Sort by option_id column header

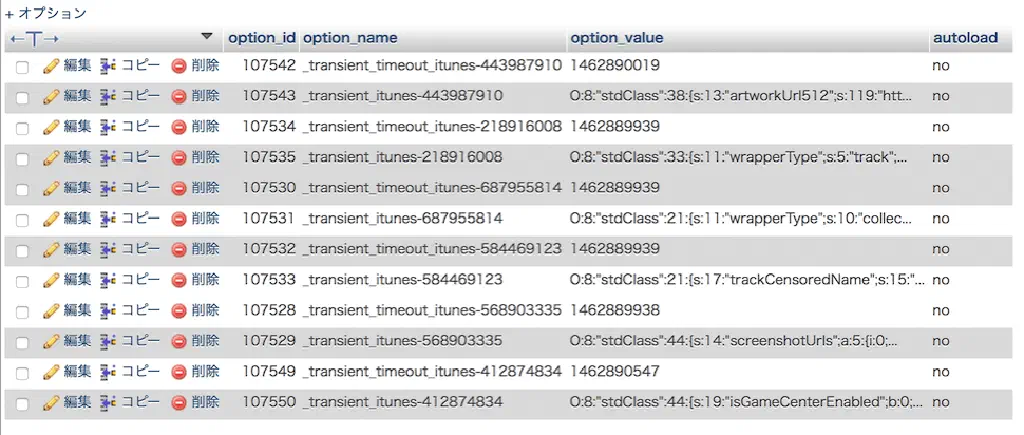[x=261, y=38]
